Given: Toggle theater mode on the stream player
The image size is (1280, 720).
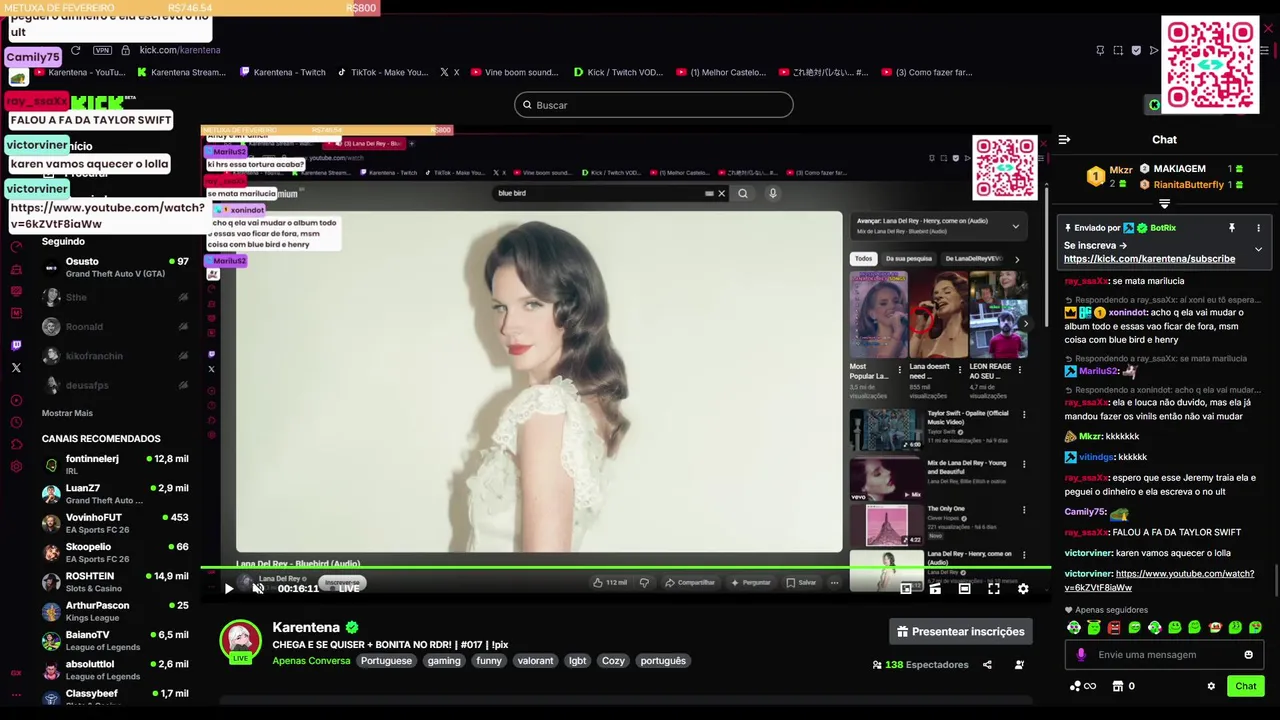Looking at the screenshot, I should click(x=964, y=589).
